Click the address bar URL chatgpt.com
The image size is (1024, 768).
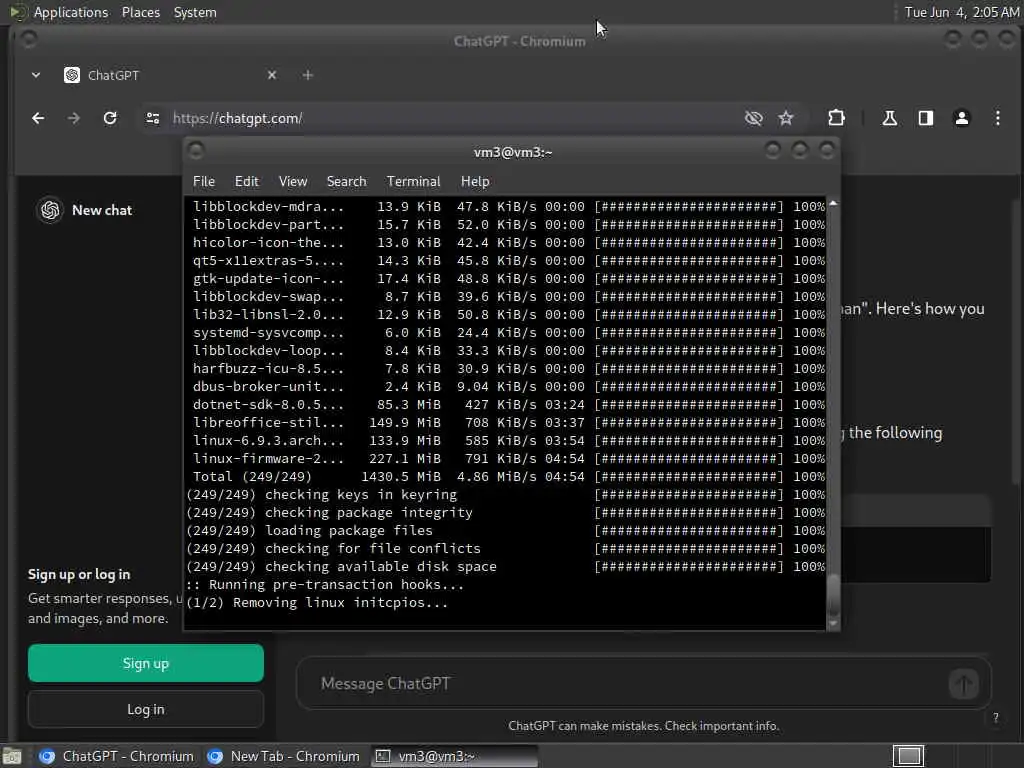click(238, 118)
